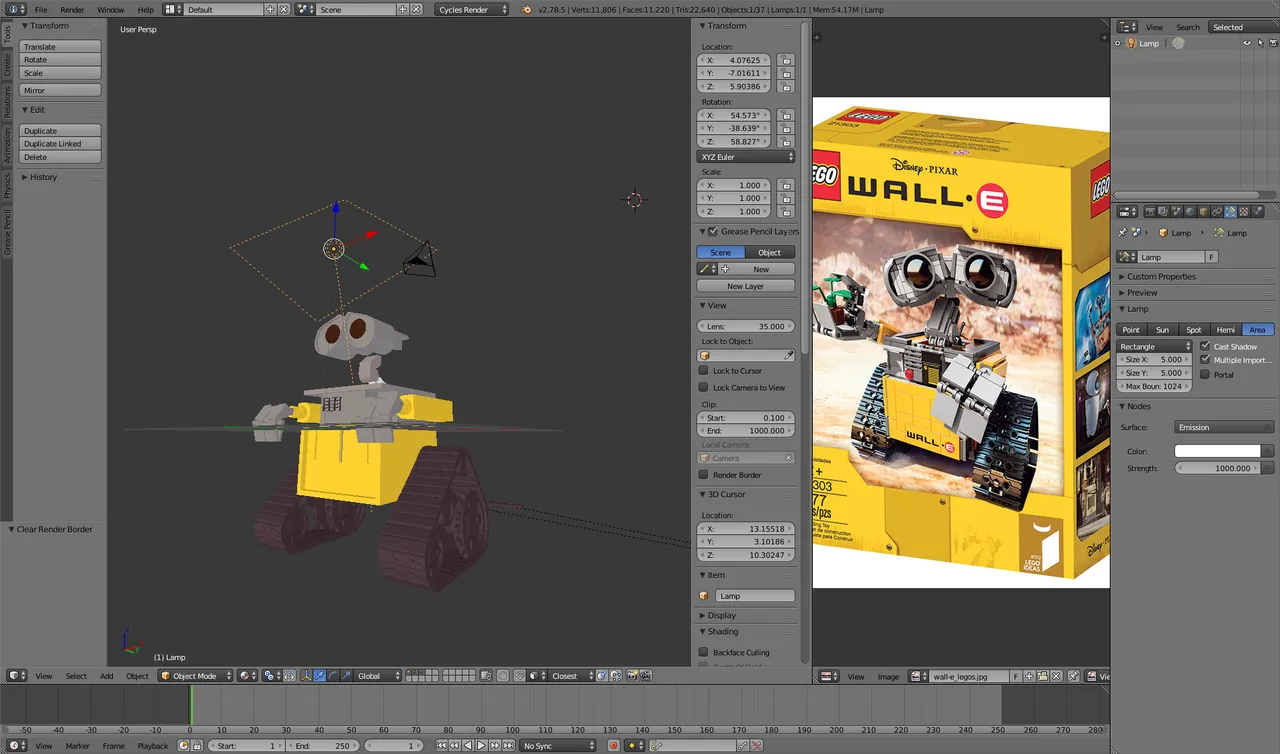
Task: Open the No Sync playback dropdown
Action: pos(558,745)
